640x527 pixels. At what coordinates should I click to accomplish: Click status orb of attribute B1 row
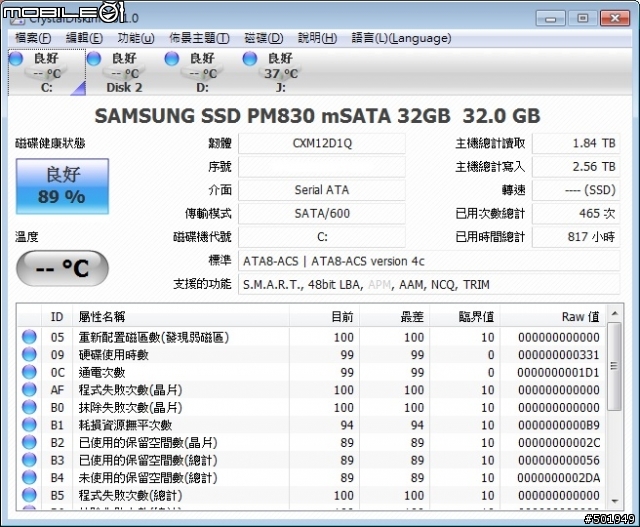coord(29,425)
